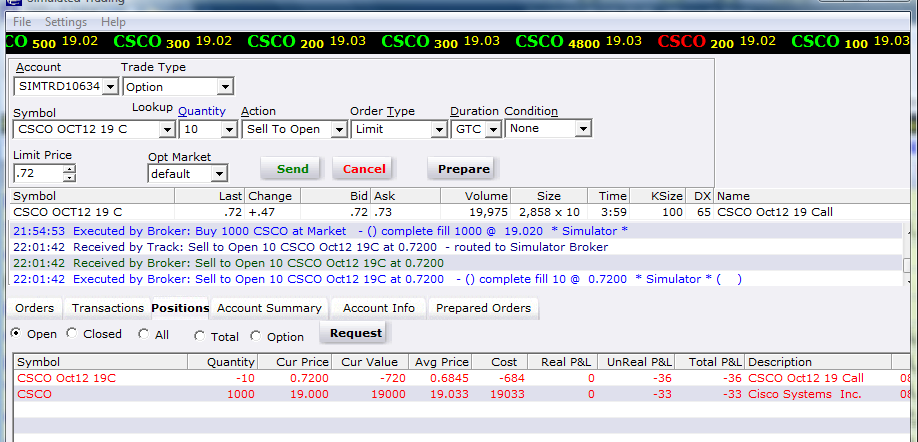Open the File menu
This screenshot has height=442, width=918.
(22, 22)
